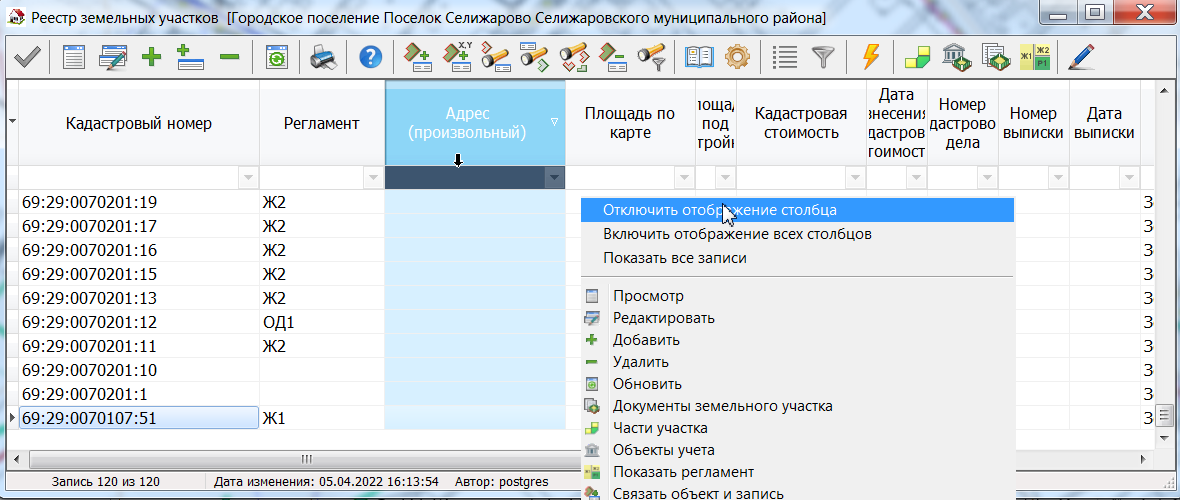Click the checkmark confirm icon in toolbar
1180x500 pixels.
click(26, 57)
